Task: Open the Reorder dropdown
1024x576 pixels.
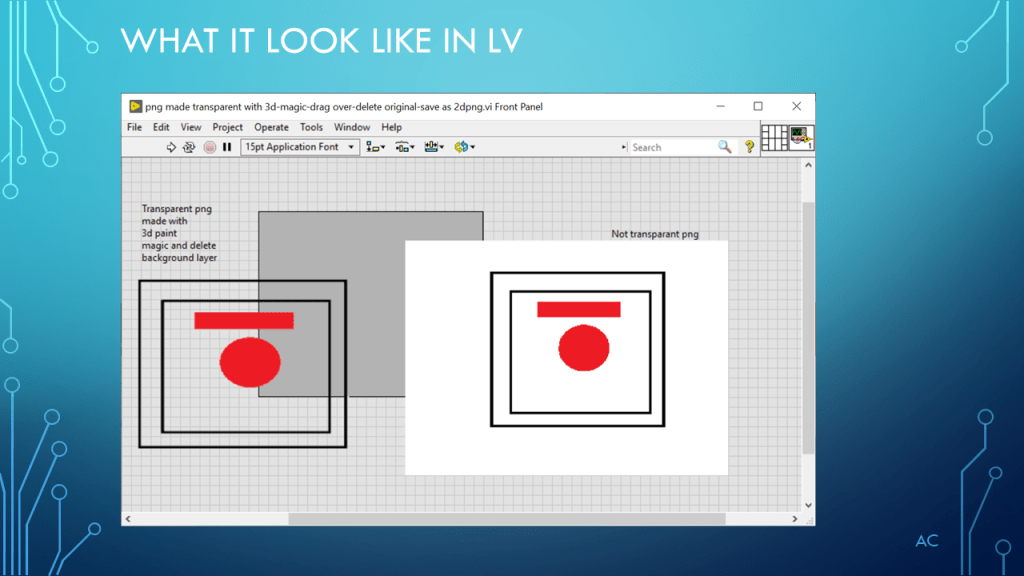Action: click(464, 147)
